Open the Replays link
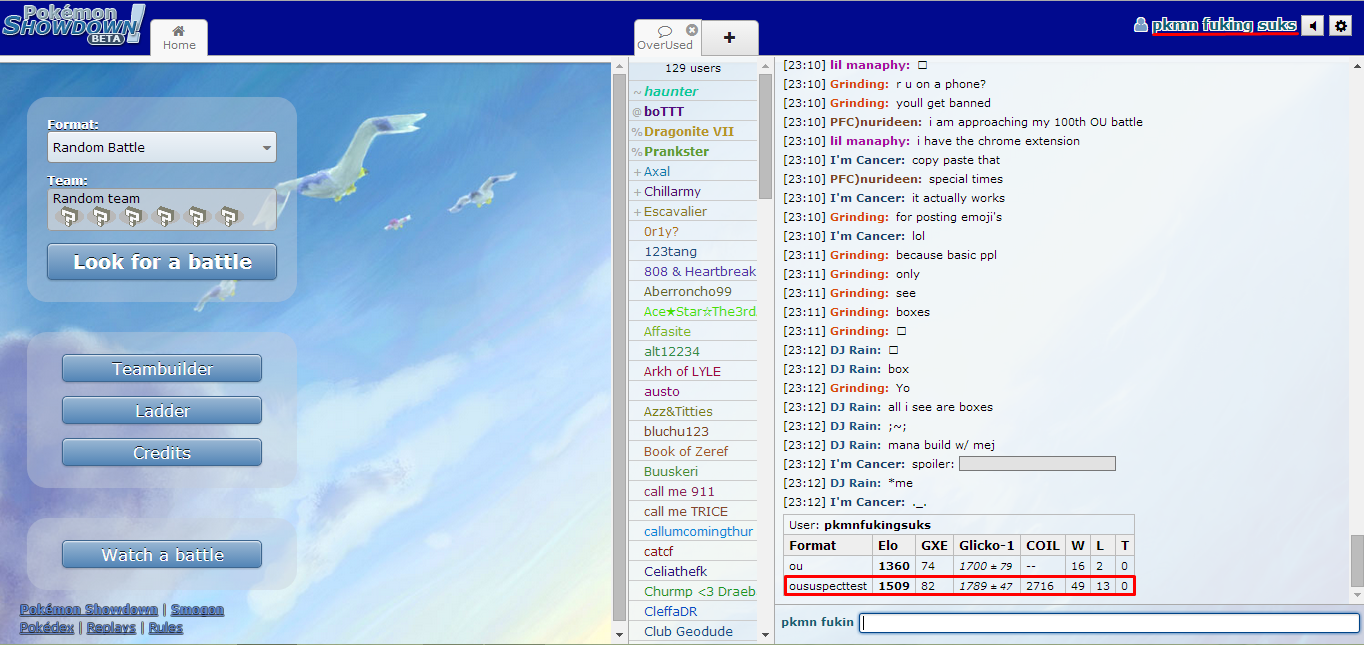 pos(110,628)
